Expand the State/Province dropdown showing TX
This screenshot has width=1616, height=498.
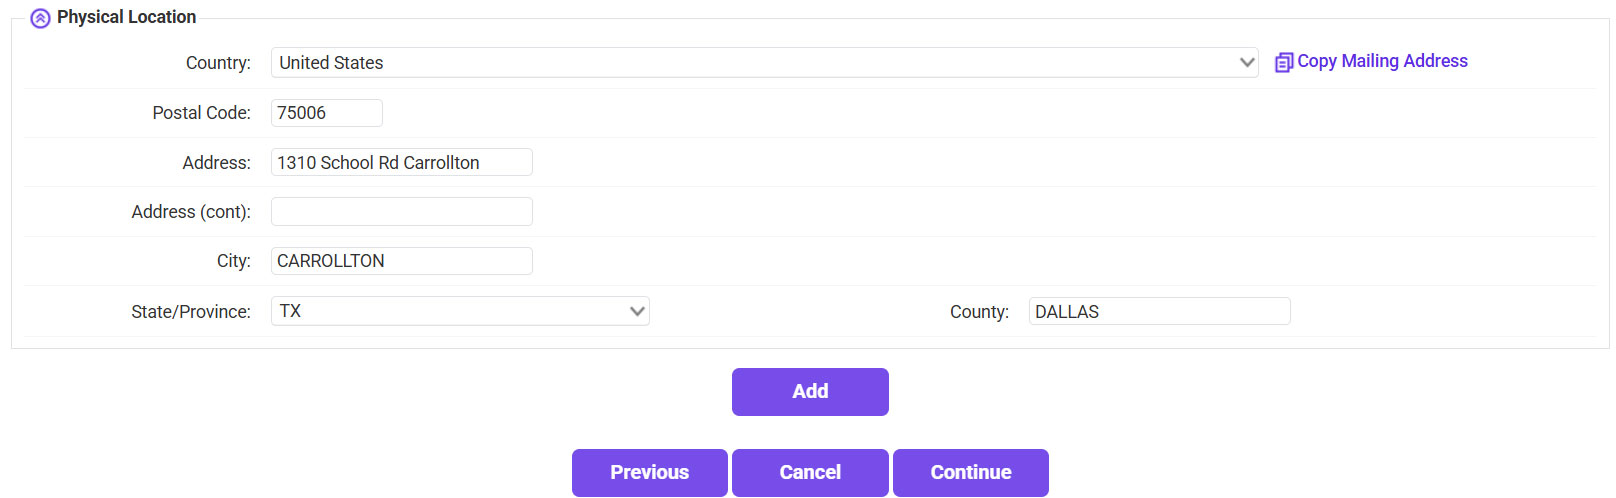(460, 311)
